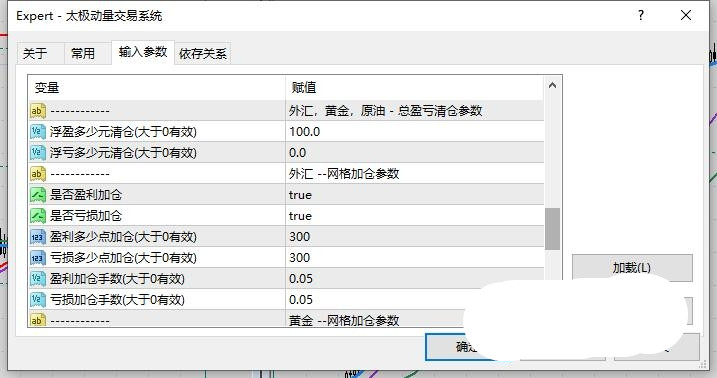The width and height of the screenshot is (717, 378).
Task: Click the icon beside 盈利加仓手数 row
Action: pyautogui.click(x=38, y=279)
